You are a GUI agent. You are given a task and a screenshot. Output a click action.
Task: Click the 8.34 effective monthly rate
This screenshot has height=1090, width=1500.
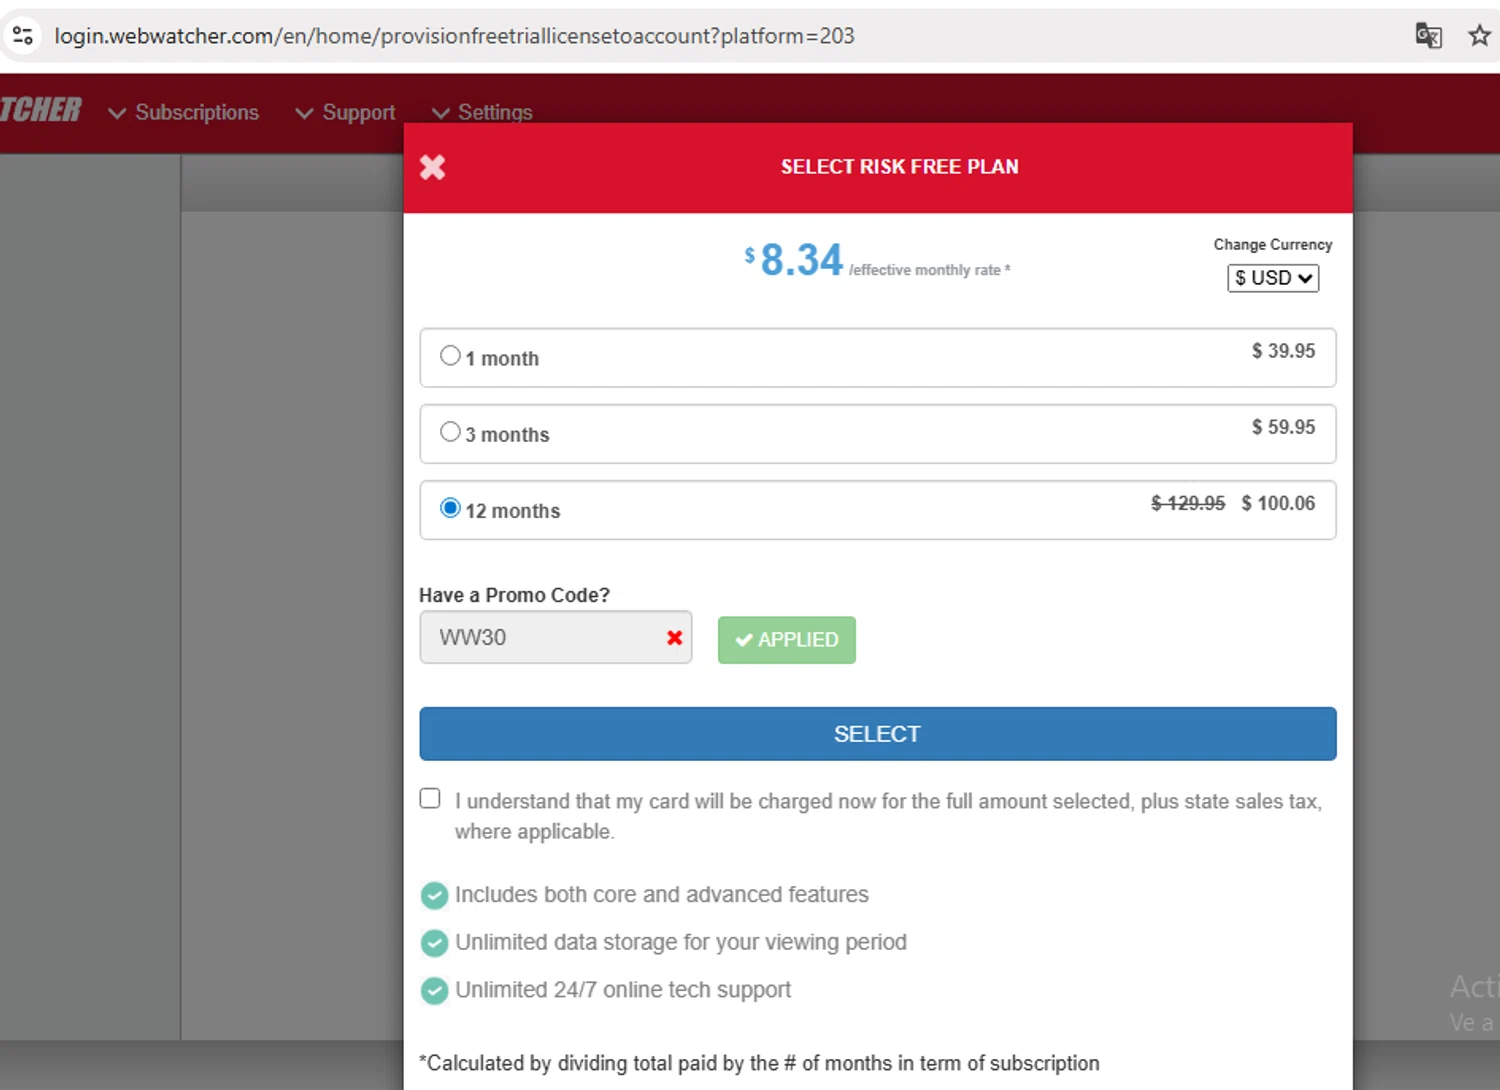tap(801, 260)
